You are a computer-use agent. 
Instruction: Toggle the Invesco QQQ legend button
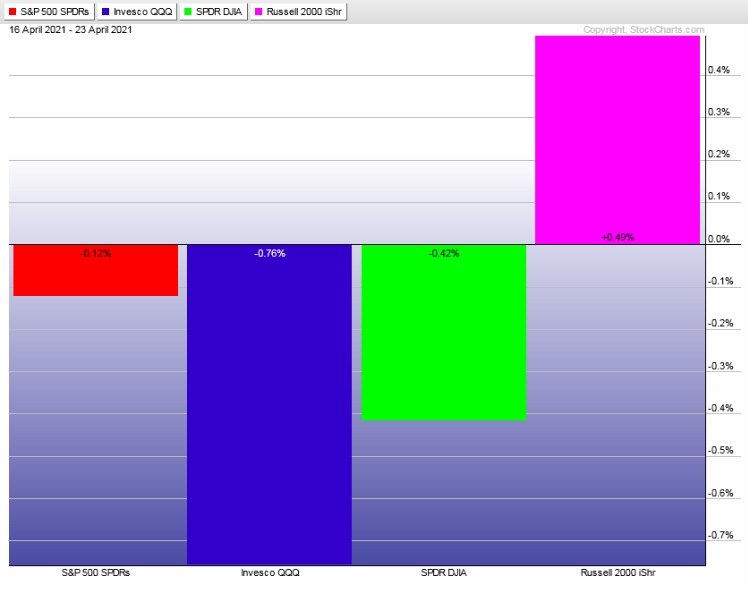click(137, 11)
